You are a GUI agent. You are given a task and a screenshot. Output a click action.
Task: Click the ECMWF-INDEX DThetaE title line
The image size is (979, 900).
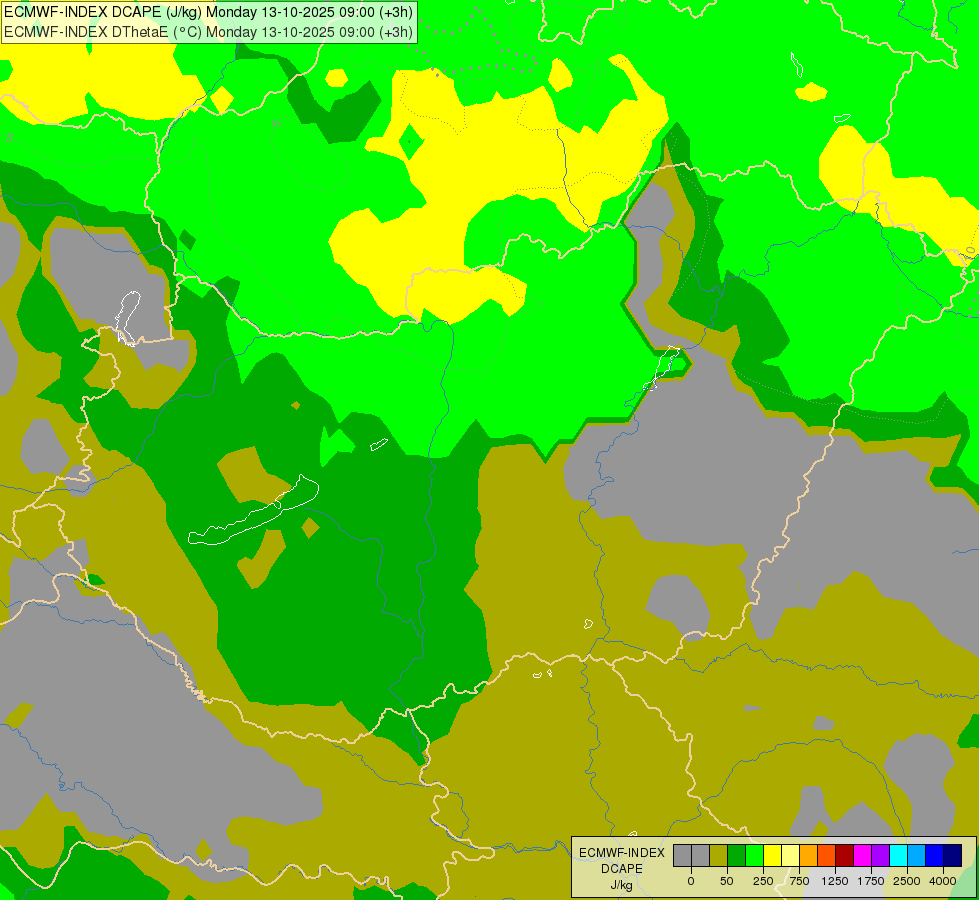click(208, 31)
